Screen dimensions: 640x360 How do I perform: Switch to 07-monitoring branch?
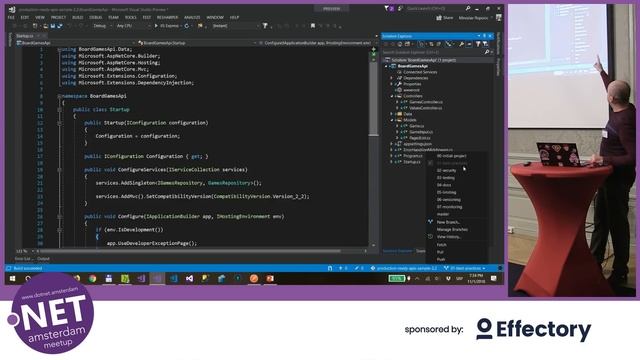(449, 207)
